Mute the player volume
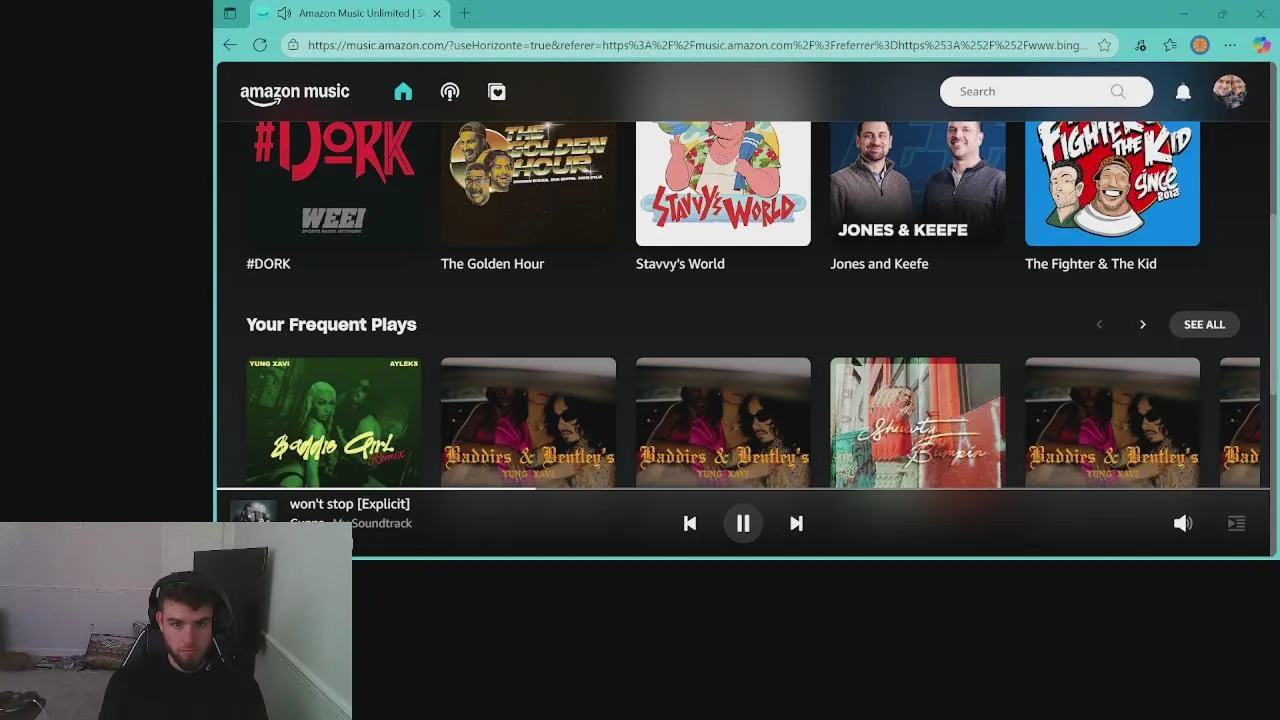This screenshot has width=1280, height=720. [x=1183, y=524]
